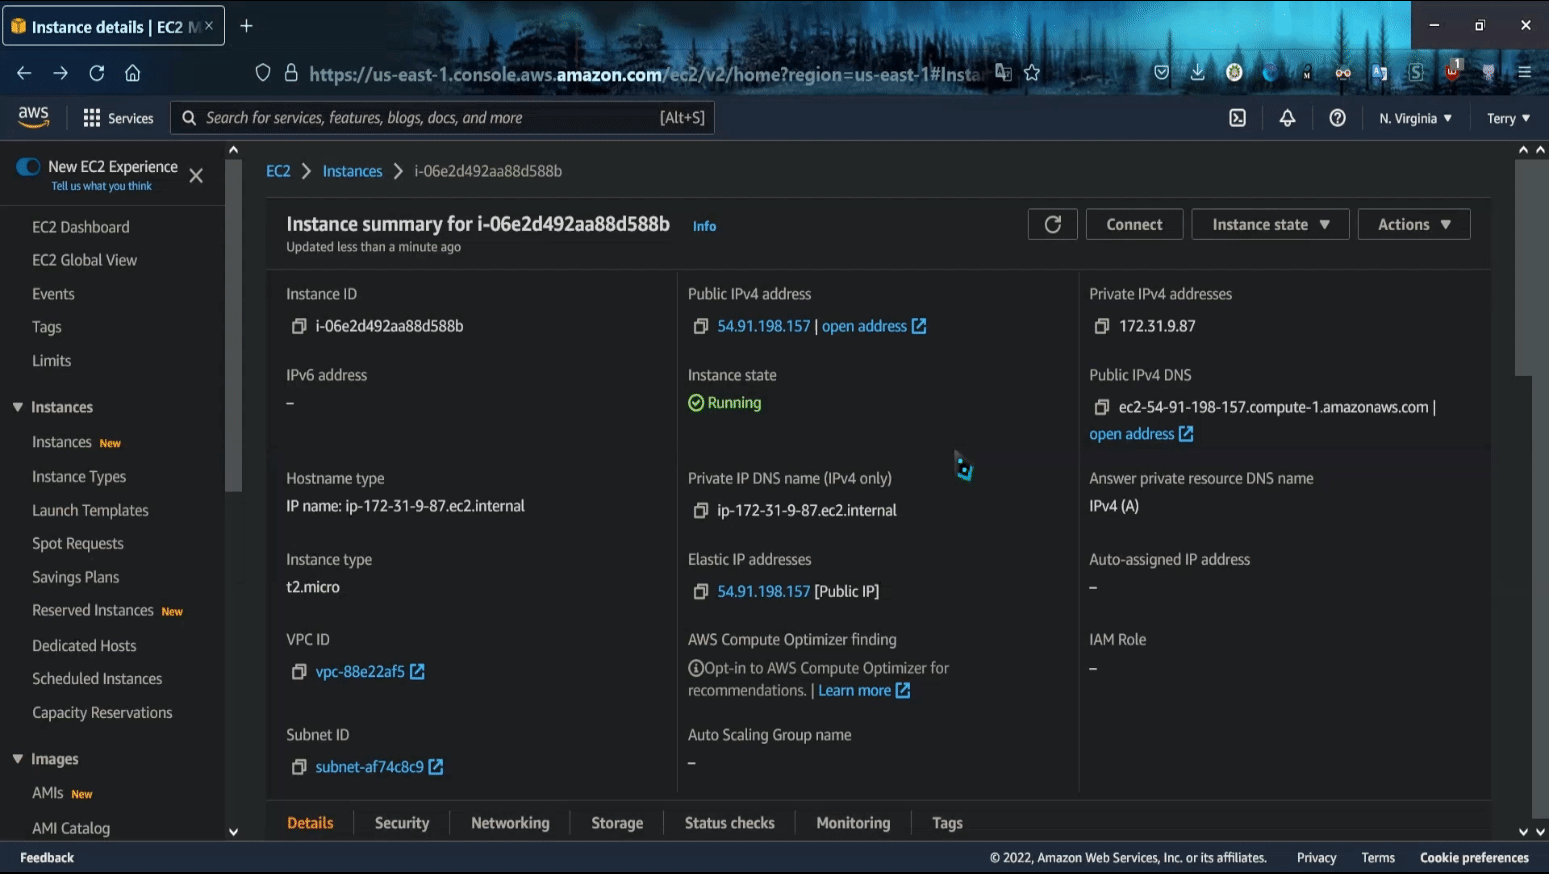Screen dimensions: 1549x874
Task: Open a new browser tab
Action: pos(246,26)
